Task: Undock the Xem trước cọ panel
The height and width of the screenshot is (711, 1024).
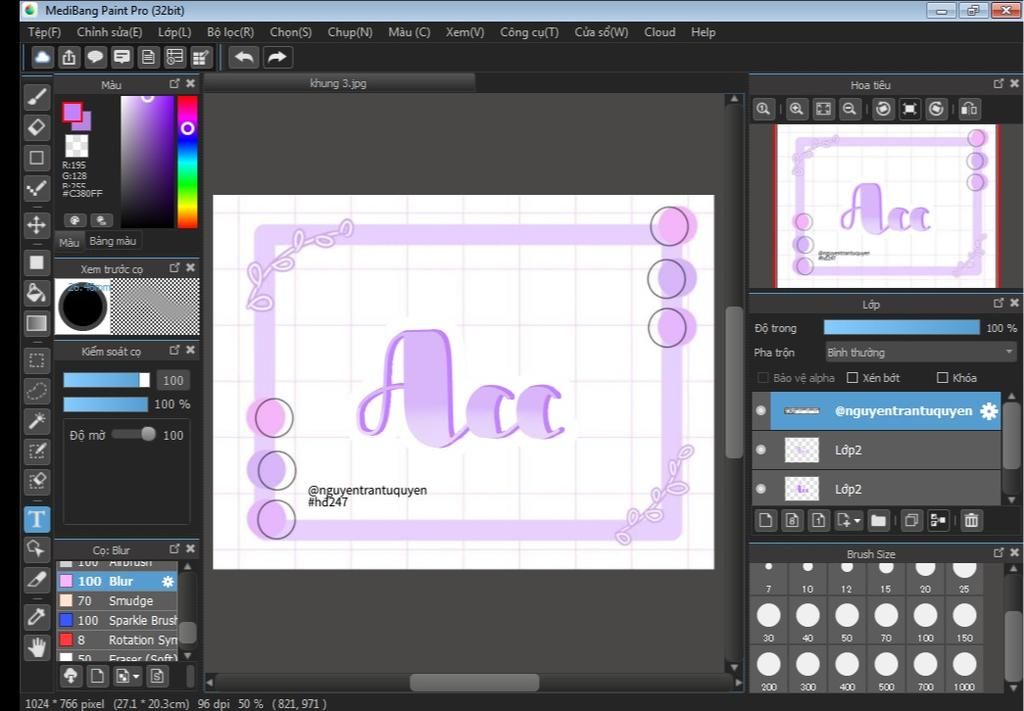Action: point(174,268)
